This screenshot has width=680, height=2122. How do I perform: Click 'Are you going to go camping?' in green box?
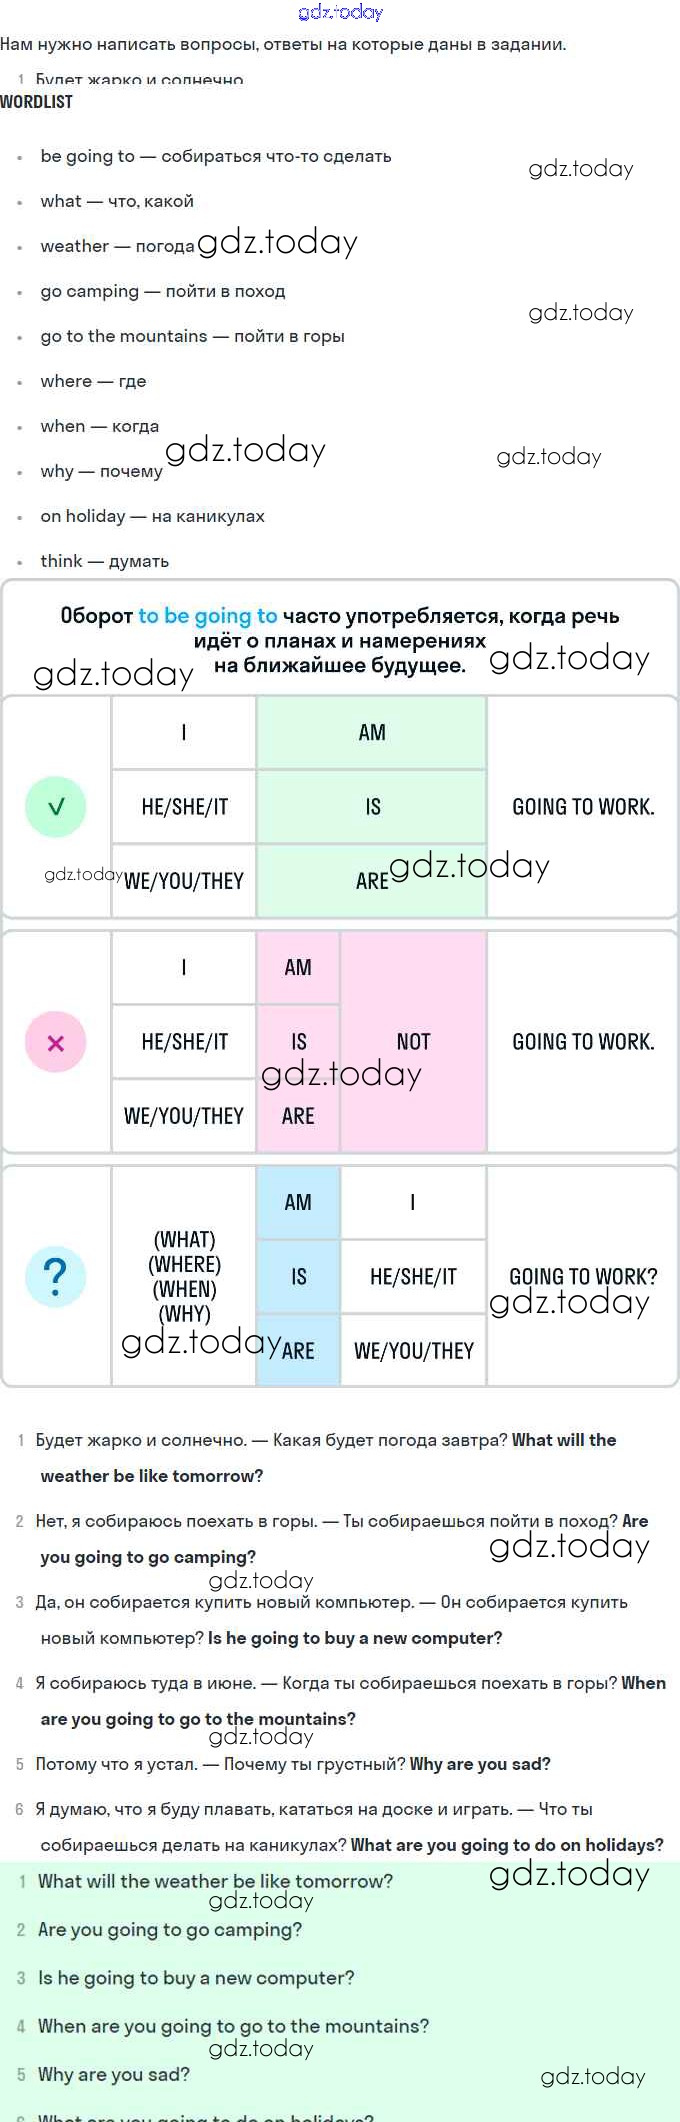pos(170,1930)
